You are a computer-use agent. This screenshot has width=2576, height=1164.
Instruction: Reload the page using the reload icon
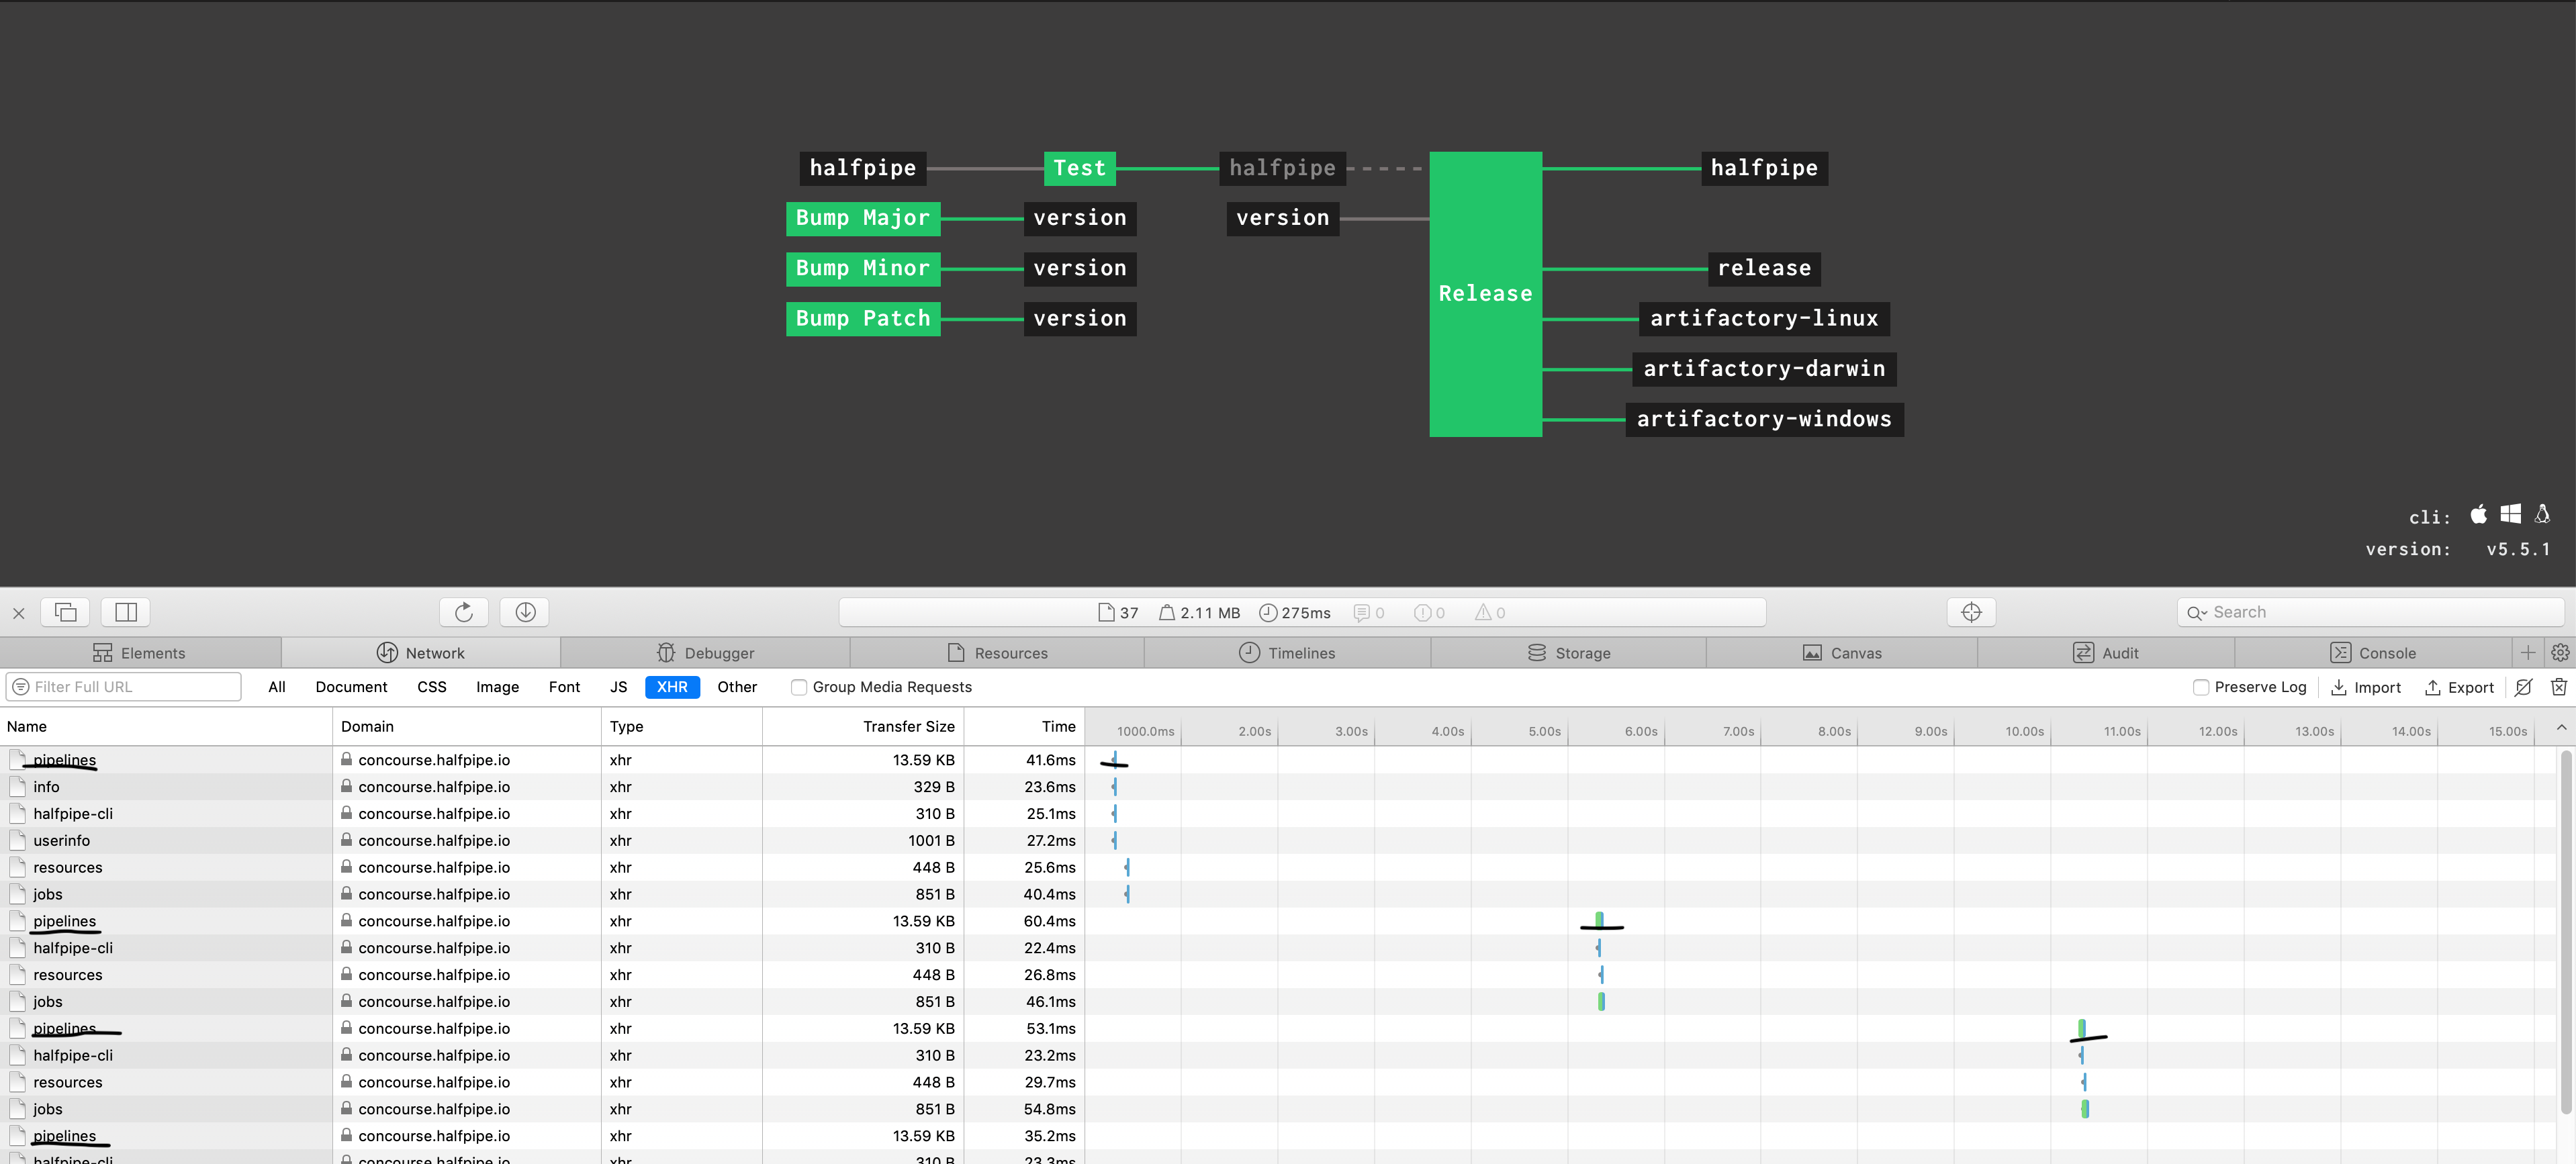pyautogui.click(x=463, y=611)
